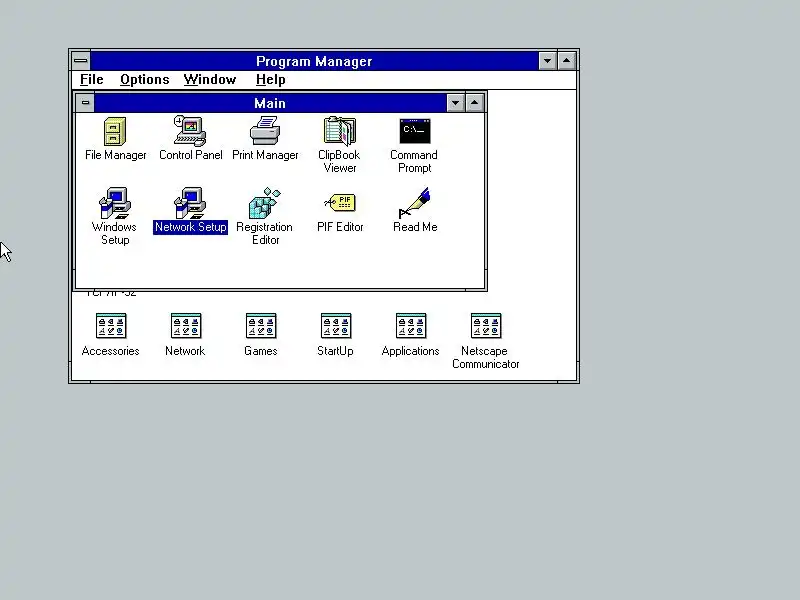Click the Main window title bar
This screenshot has width=800, height=600.
(270, 103)
